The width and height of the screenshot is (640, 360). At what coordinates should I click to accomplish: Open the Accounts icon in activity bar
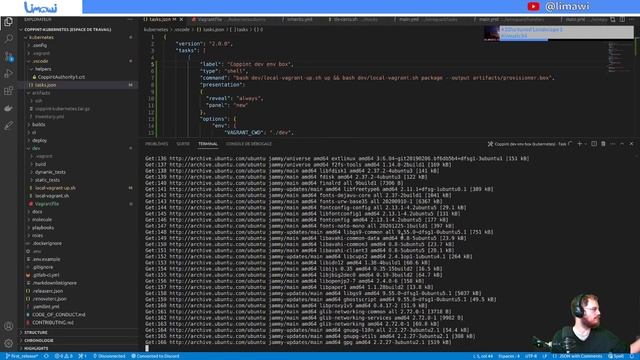(x=8, y=326)
